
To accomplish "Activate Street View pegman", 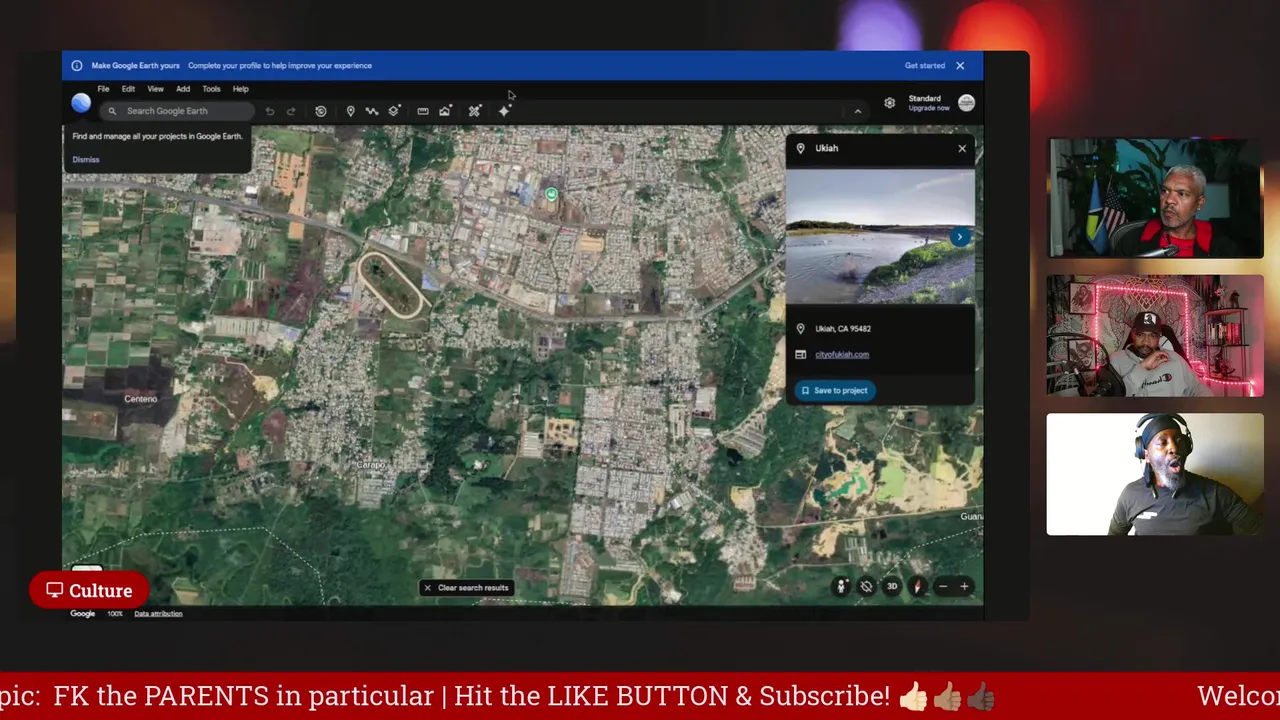I will (842, 587).
